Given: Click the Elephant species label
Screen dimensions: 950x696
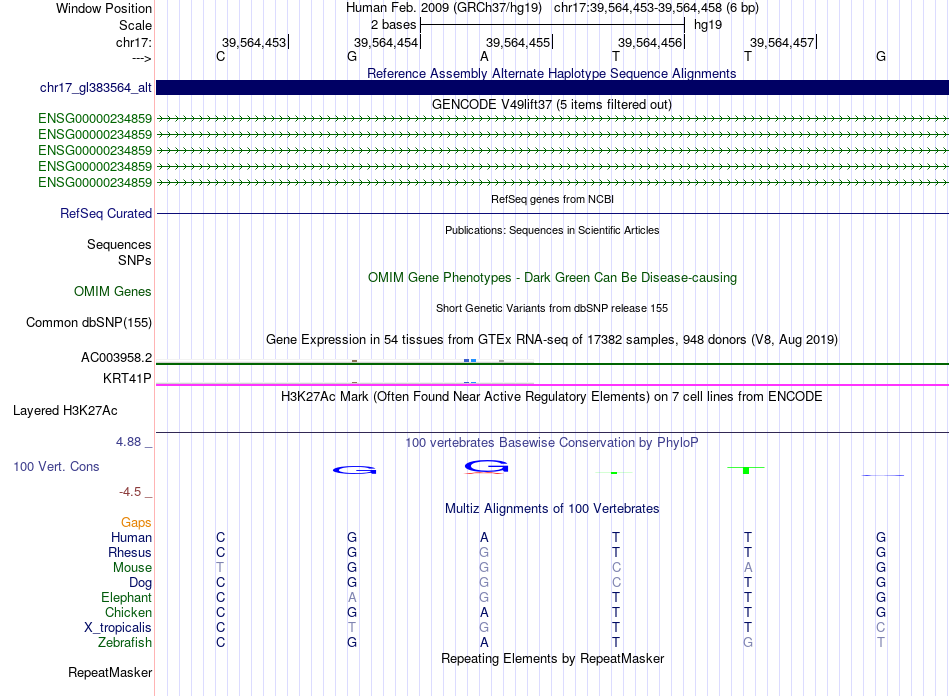Looking at the screenshot, I should (x=127, y=597).
